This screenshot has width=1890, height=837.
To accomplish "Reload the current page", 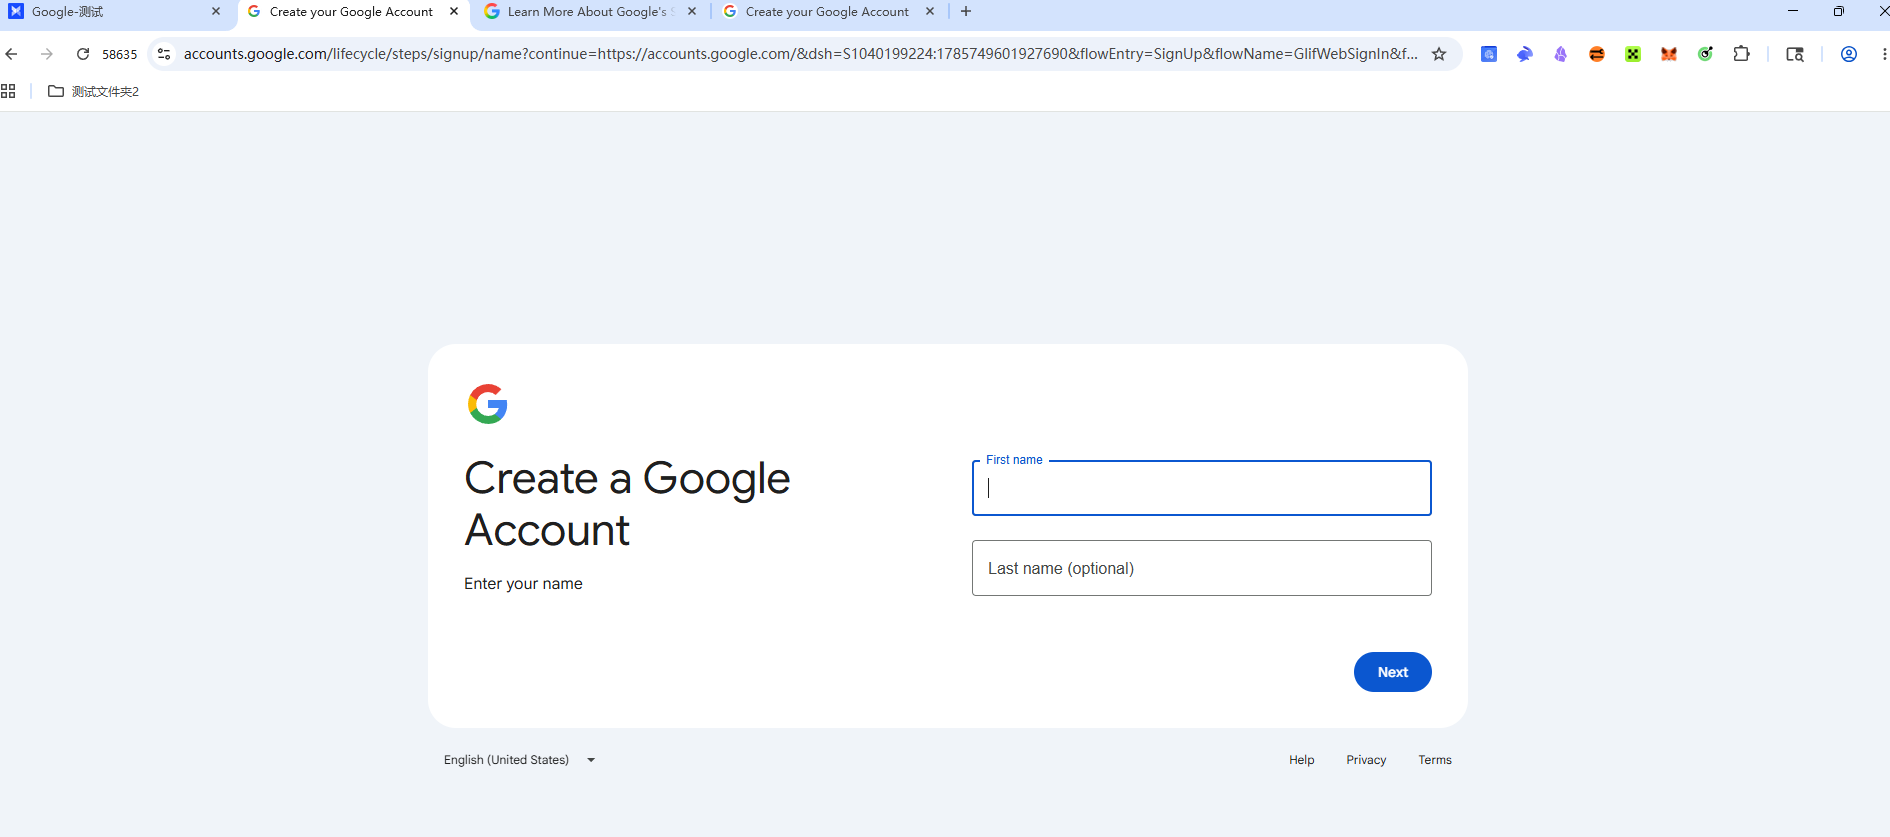I will coord(83,54).
